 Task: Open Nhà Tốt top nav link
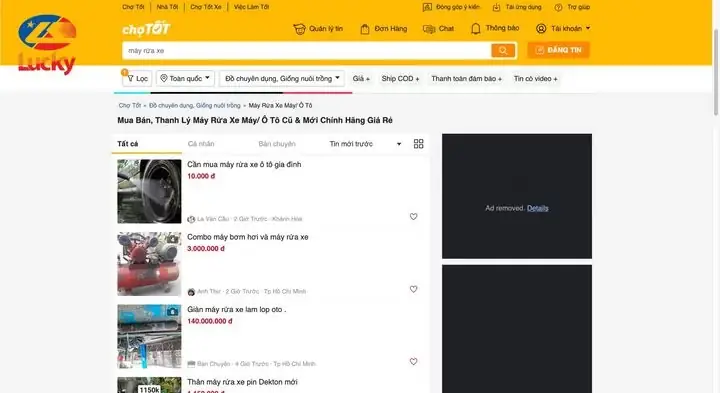(x=167, y=7)
